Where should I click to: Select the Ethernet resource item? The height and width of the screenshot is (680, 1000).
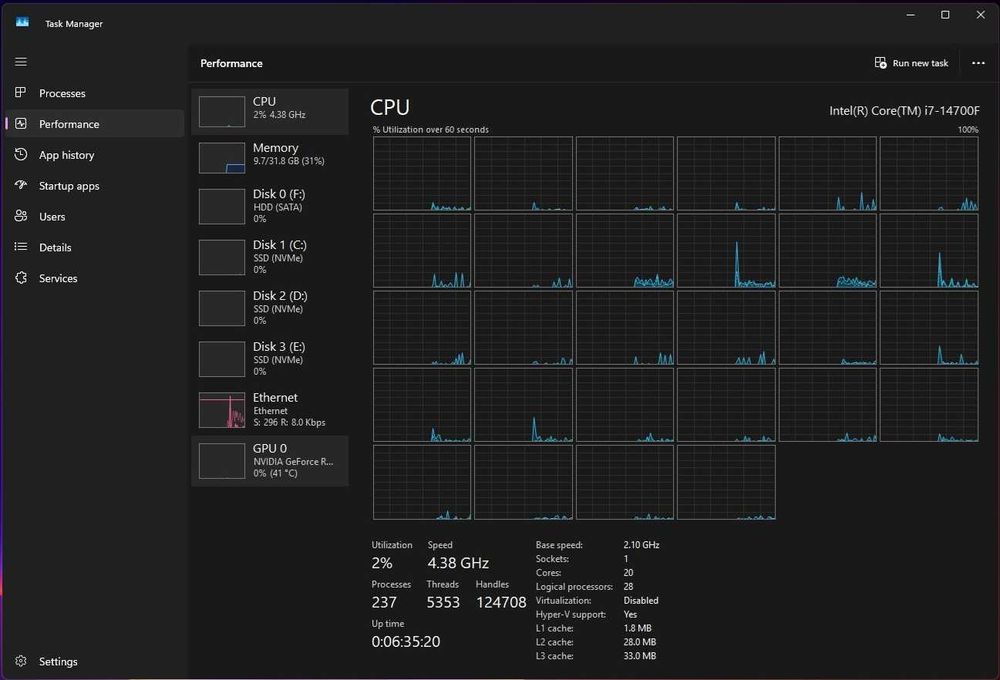[270, 410]
